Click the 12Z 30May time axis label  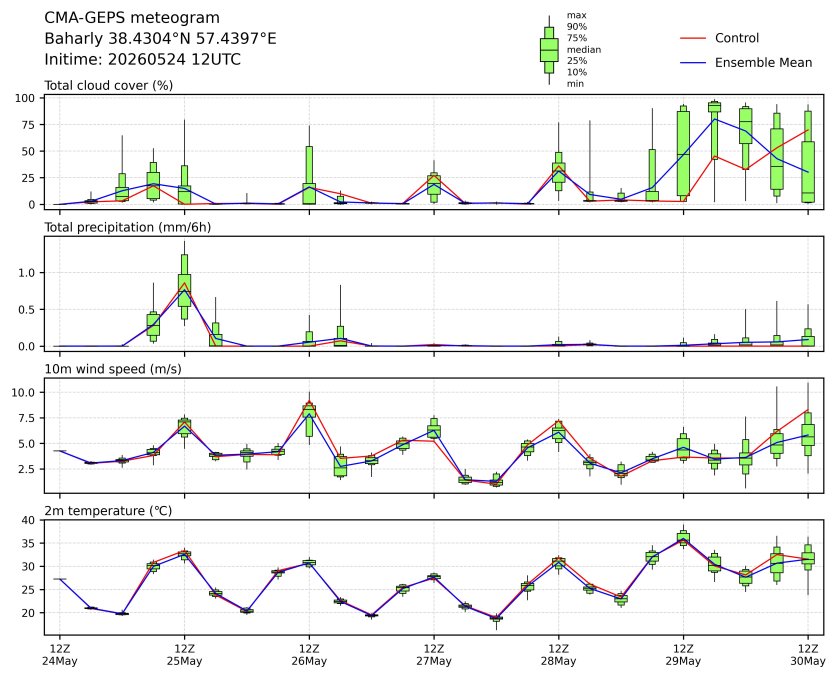pyautogui.click(x=808, y=655)
